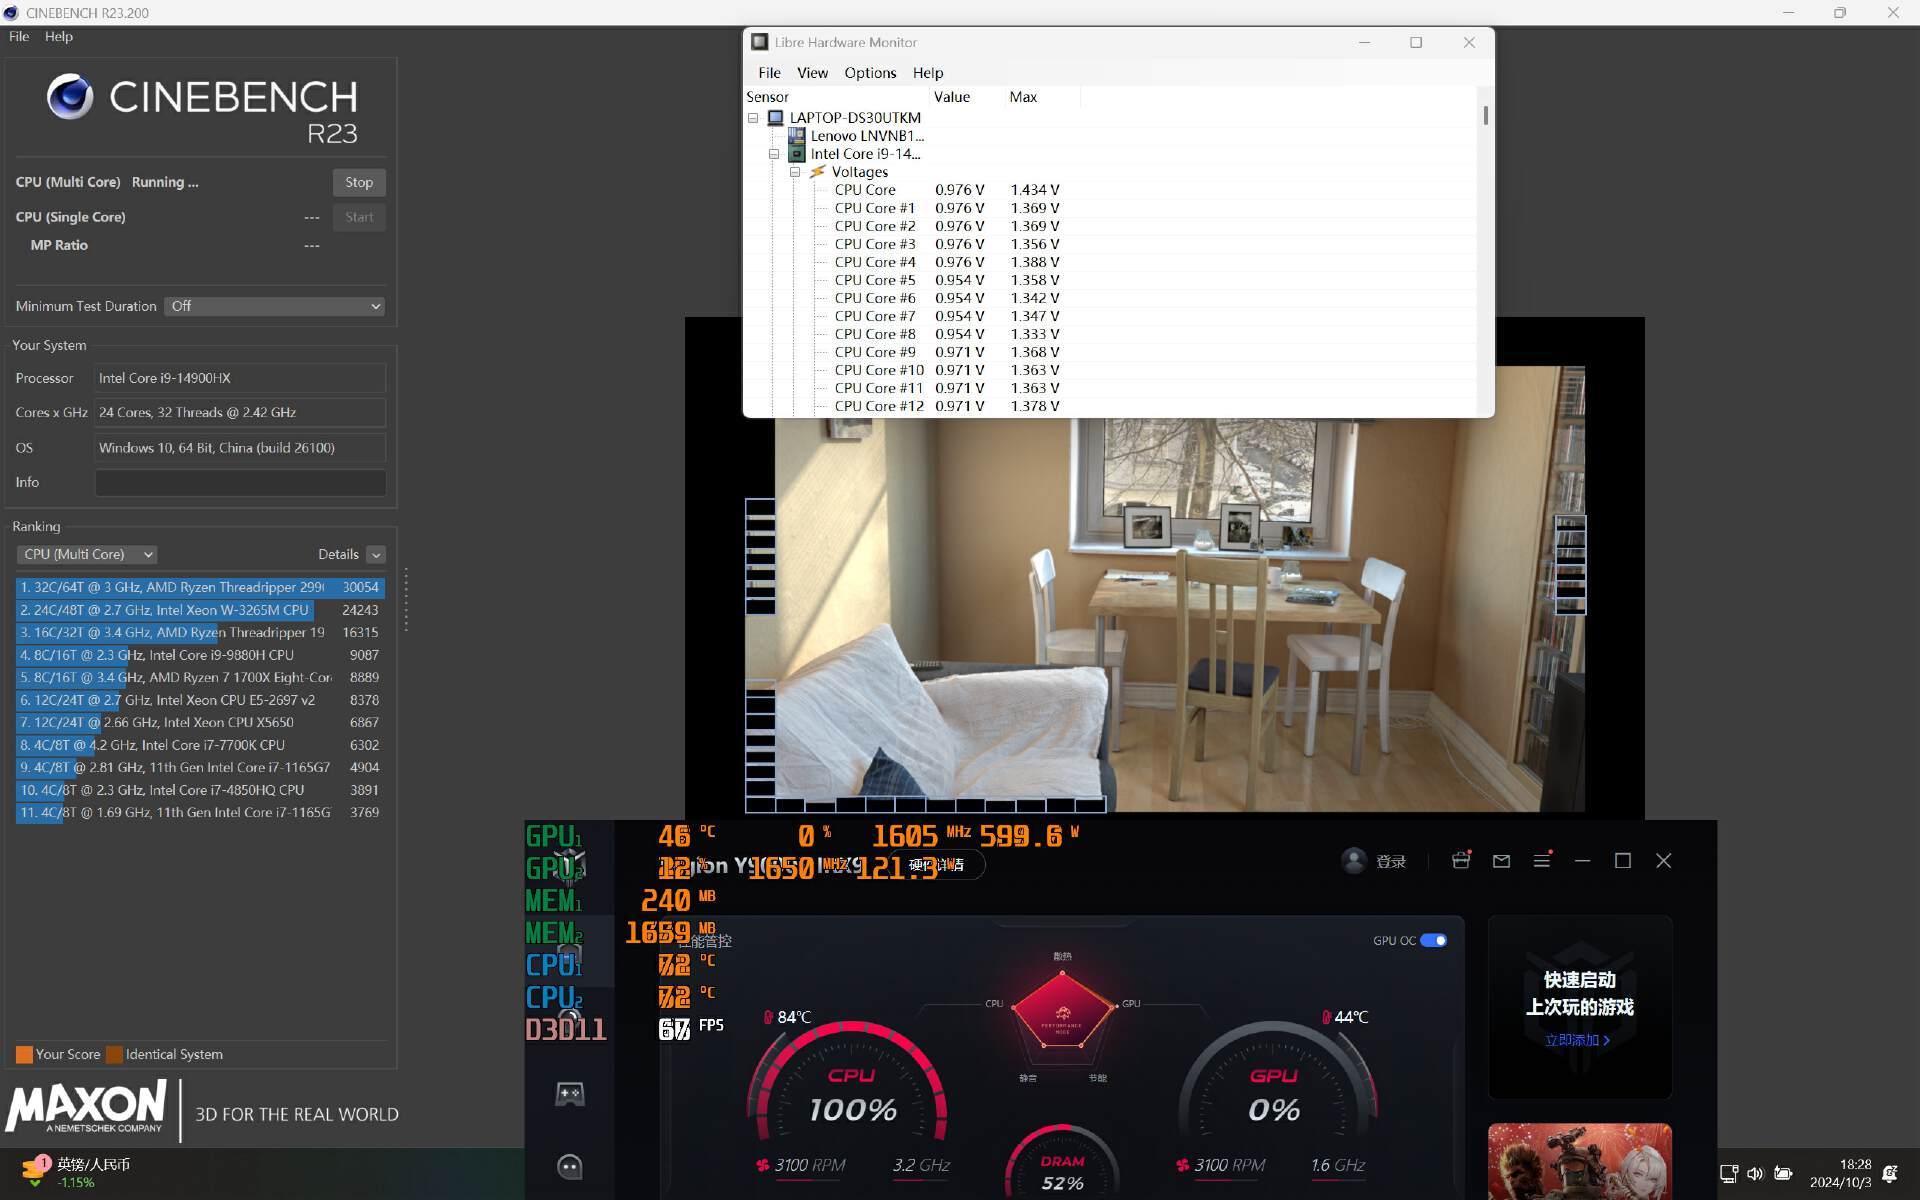Open the toolbox icon in Legion Zone header
Image resolution: width=1920 pixels, height=1200 pixels.
click(x=1461, y=860)
